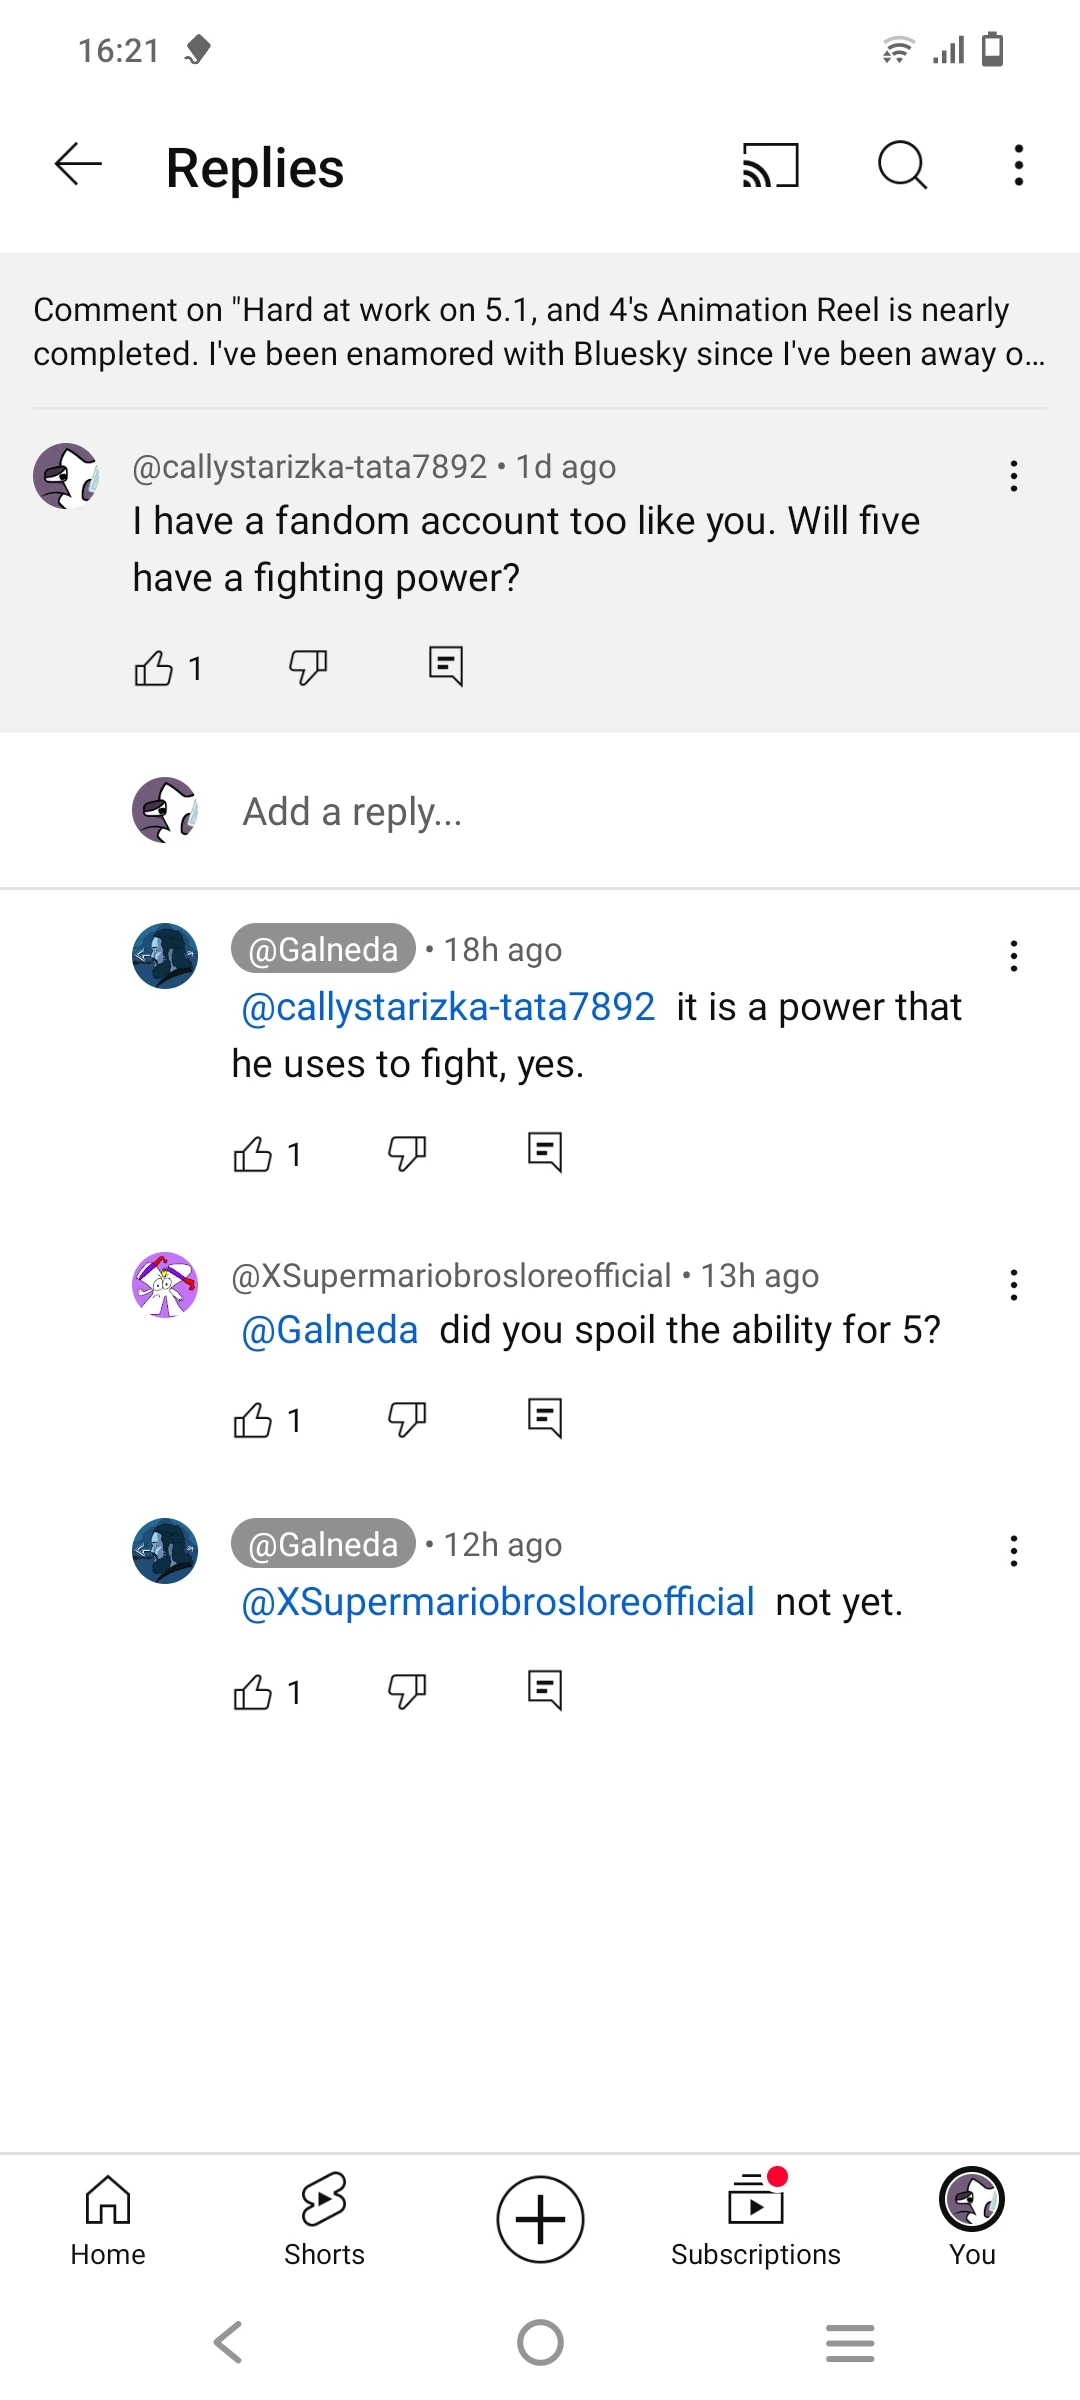Open three-dot options for the top comment
This screenshot has height=2400, width=1080.
coord(1013,477)
